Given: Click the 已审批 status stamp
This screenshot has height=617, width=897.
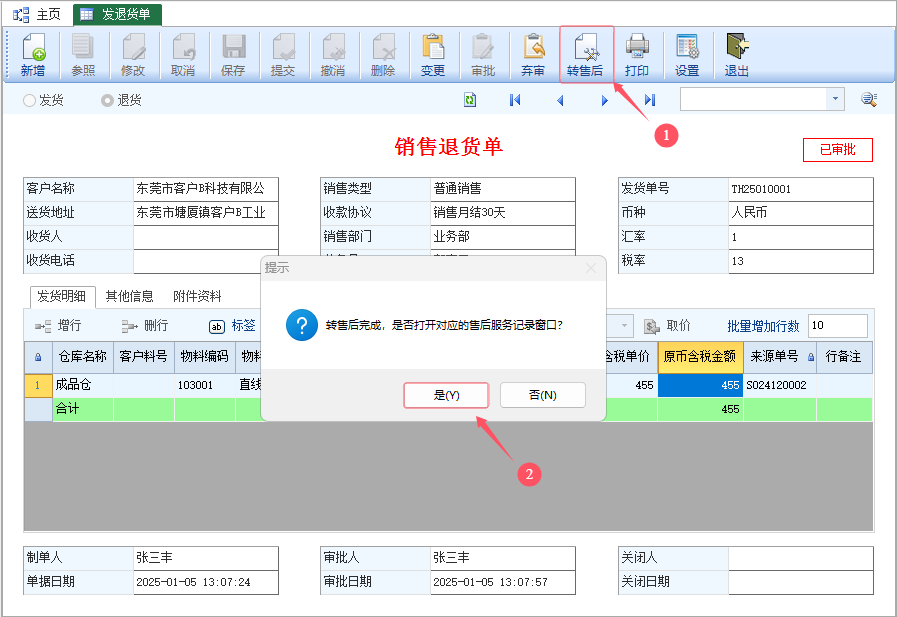Looking at the screenshot, I should tap(838, 150).
